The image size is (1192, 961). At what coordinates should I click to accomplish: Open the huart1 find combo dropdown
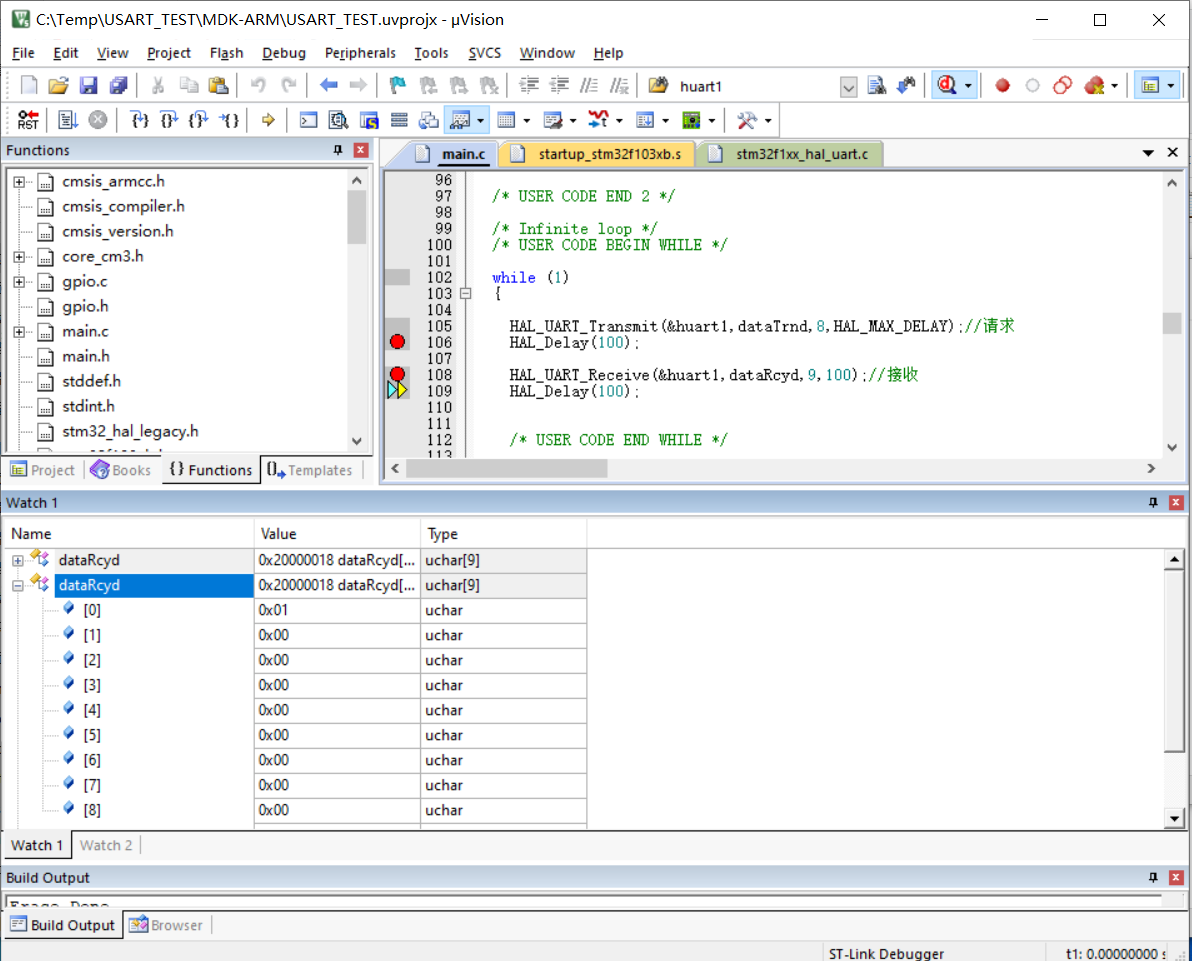coord(848,87)
